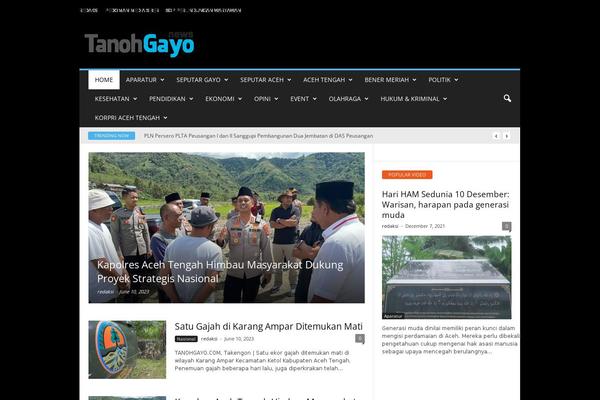Screen dimensions: 600x400
Task: Show next trending headline arrow
Action: tap(507, 136)
